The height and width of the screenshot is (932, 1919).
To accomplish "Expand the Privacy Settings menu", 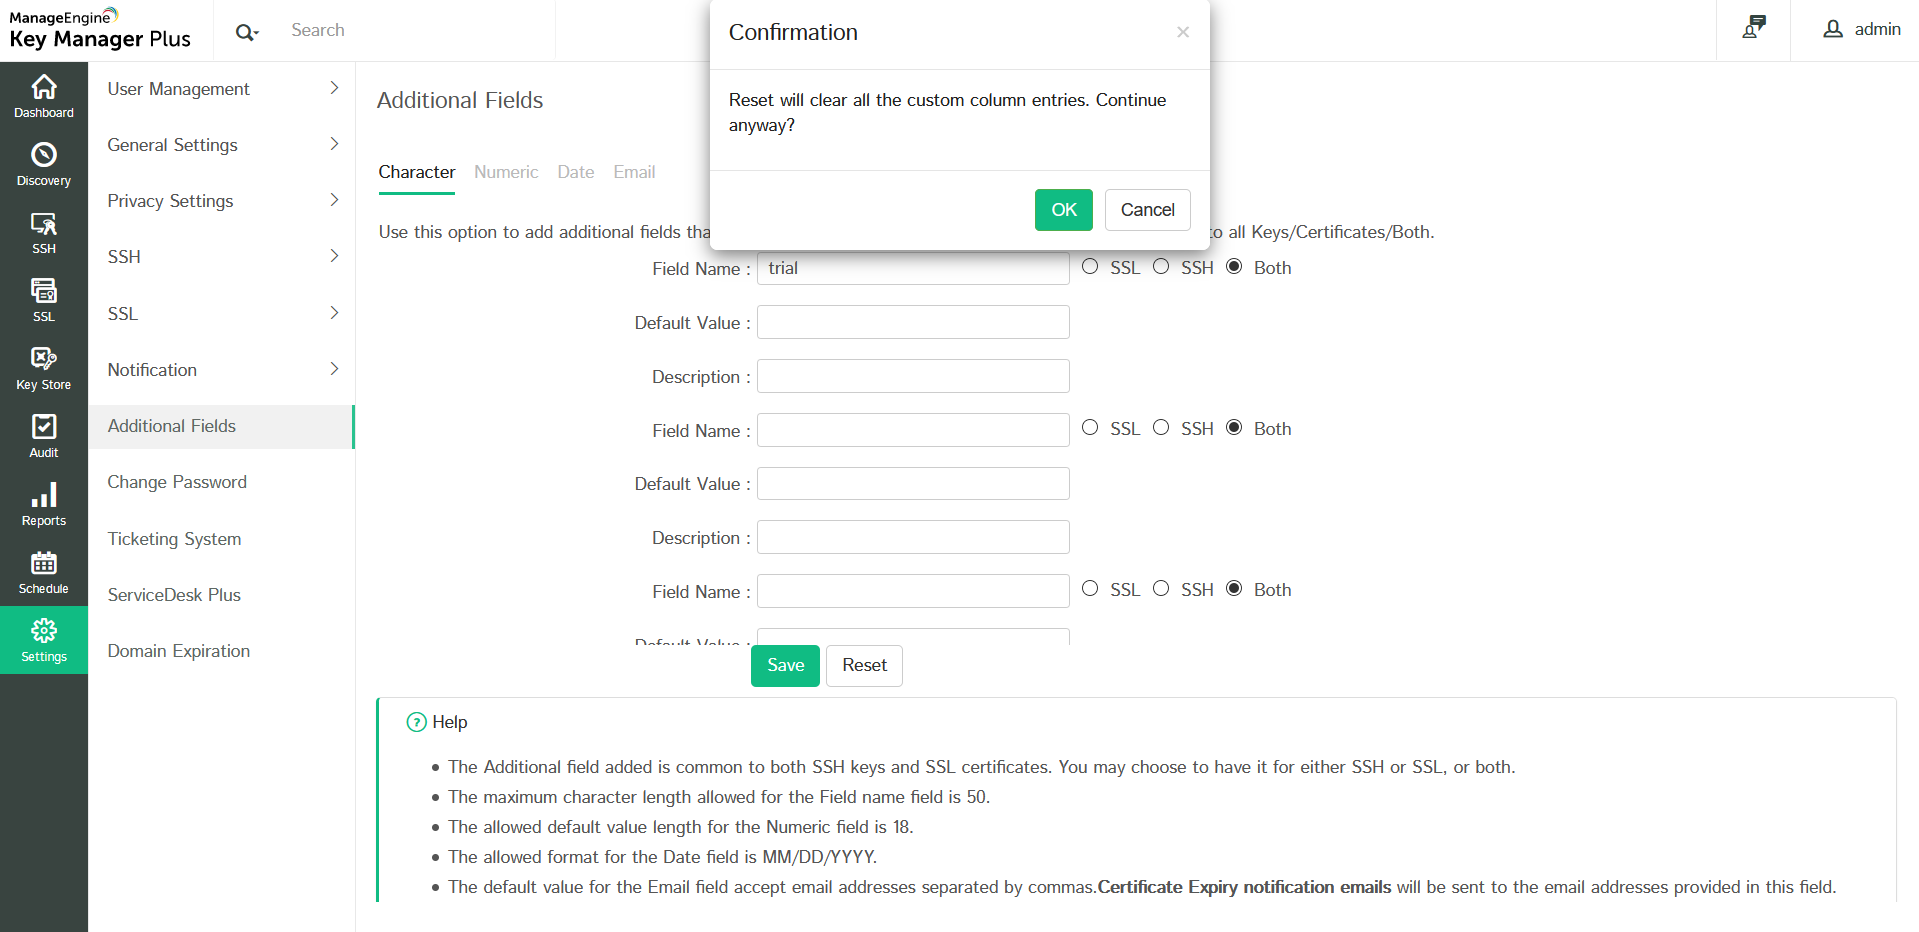I will click(221, 201).
